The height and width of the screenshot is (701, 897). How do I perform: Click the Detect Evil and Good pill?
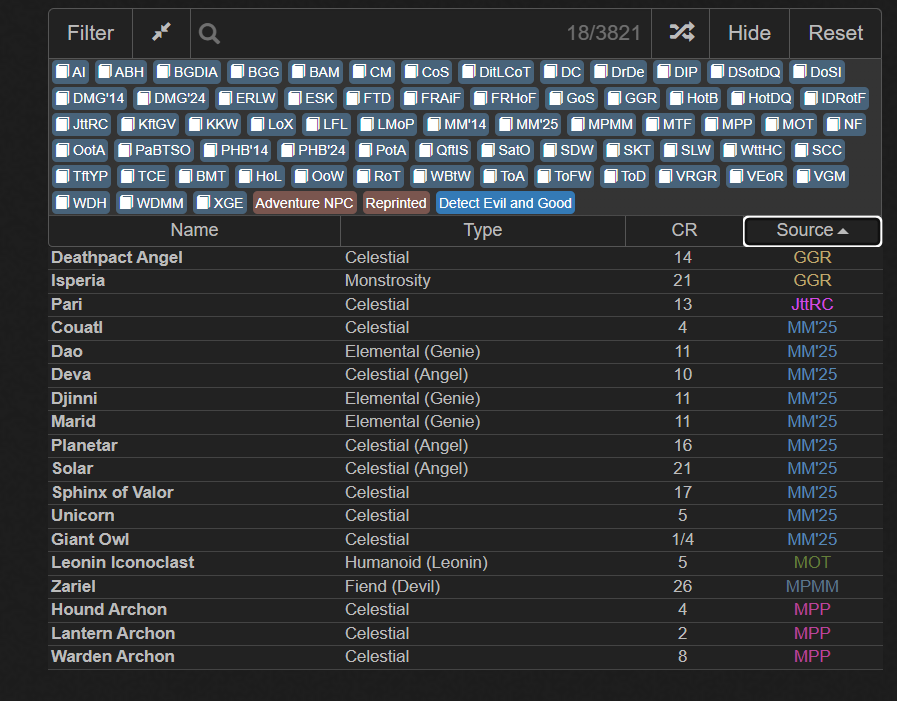click(x=505, y=203)
